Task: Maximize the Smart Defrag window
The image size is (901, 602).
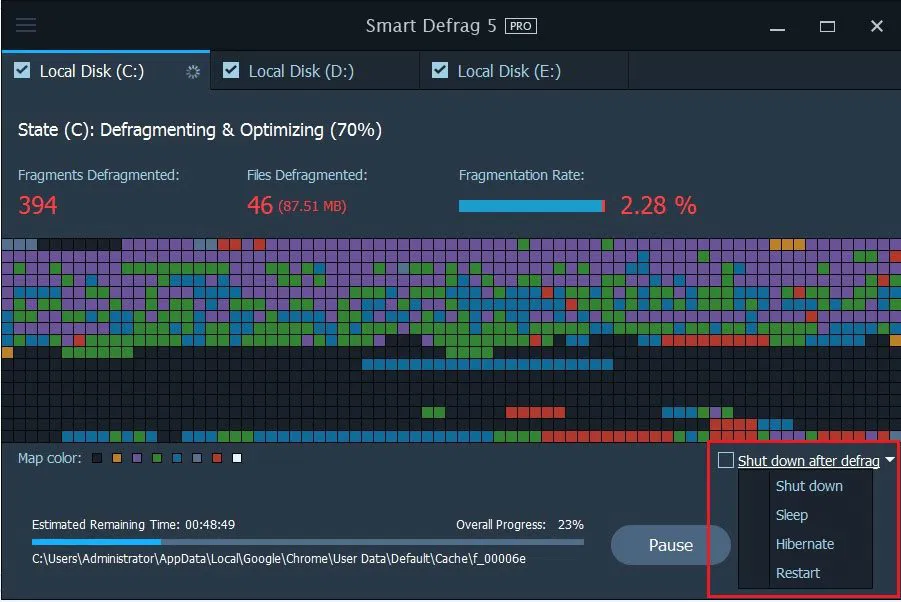Action: pyautogui.click(x=826, y=26)
